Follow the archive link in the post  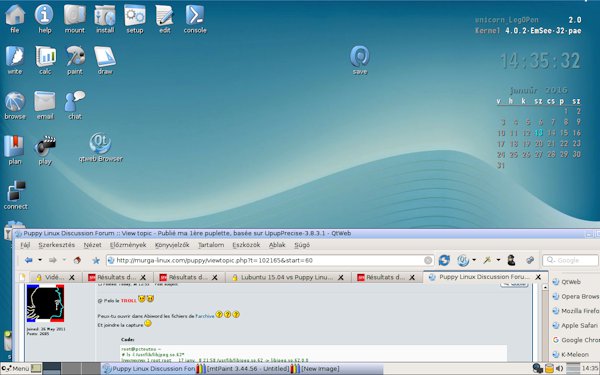[x=205, y=316]
